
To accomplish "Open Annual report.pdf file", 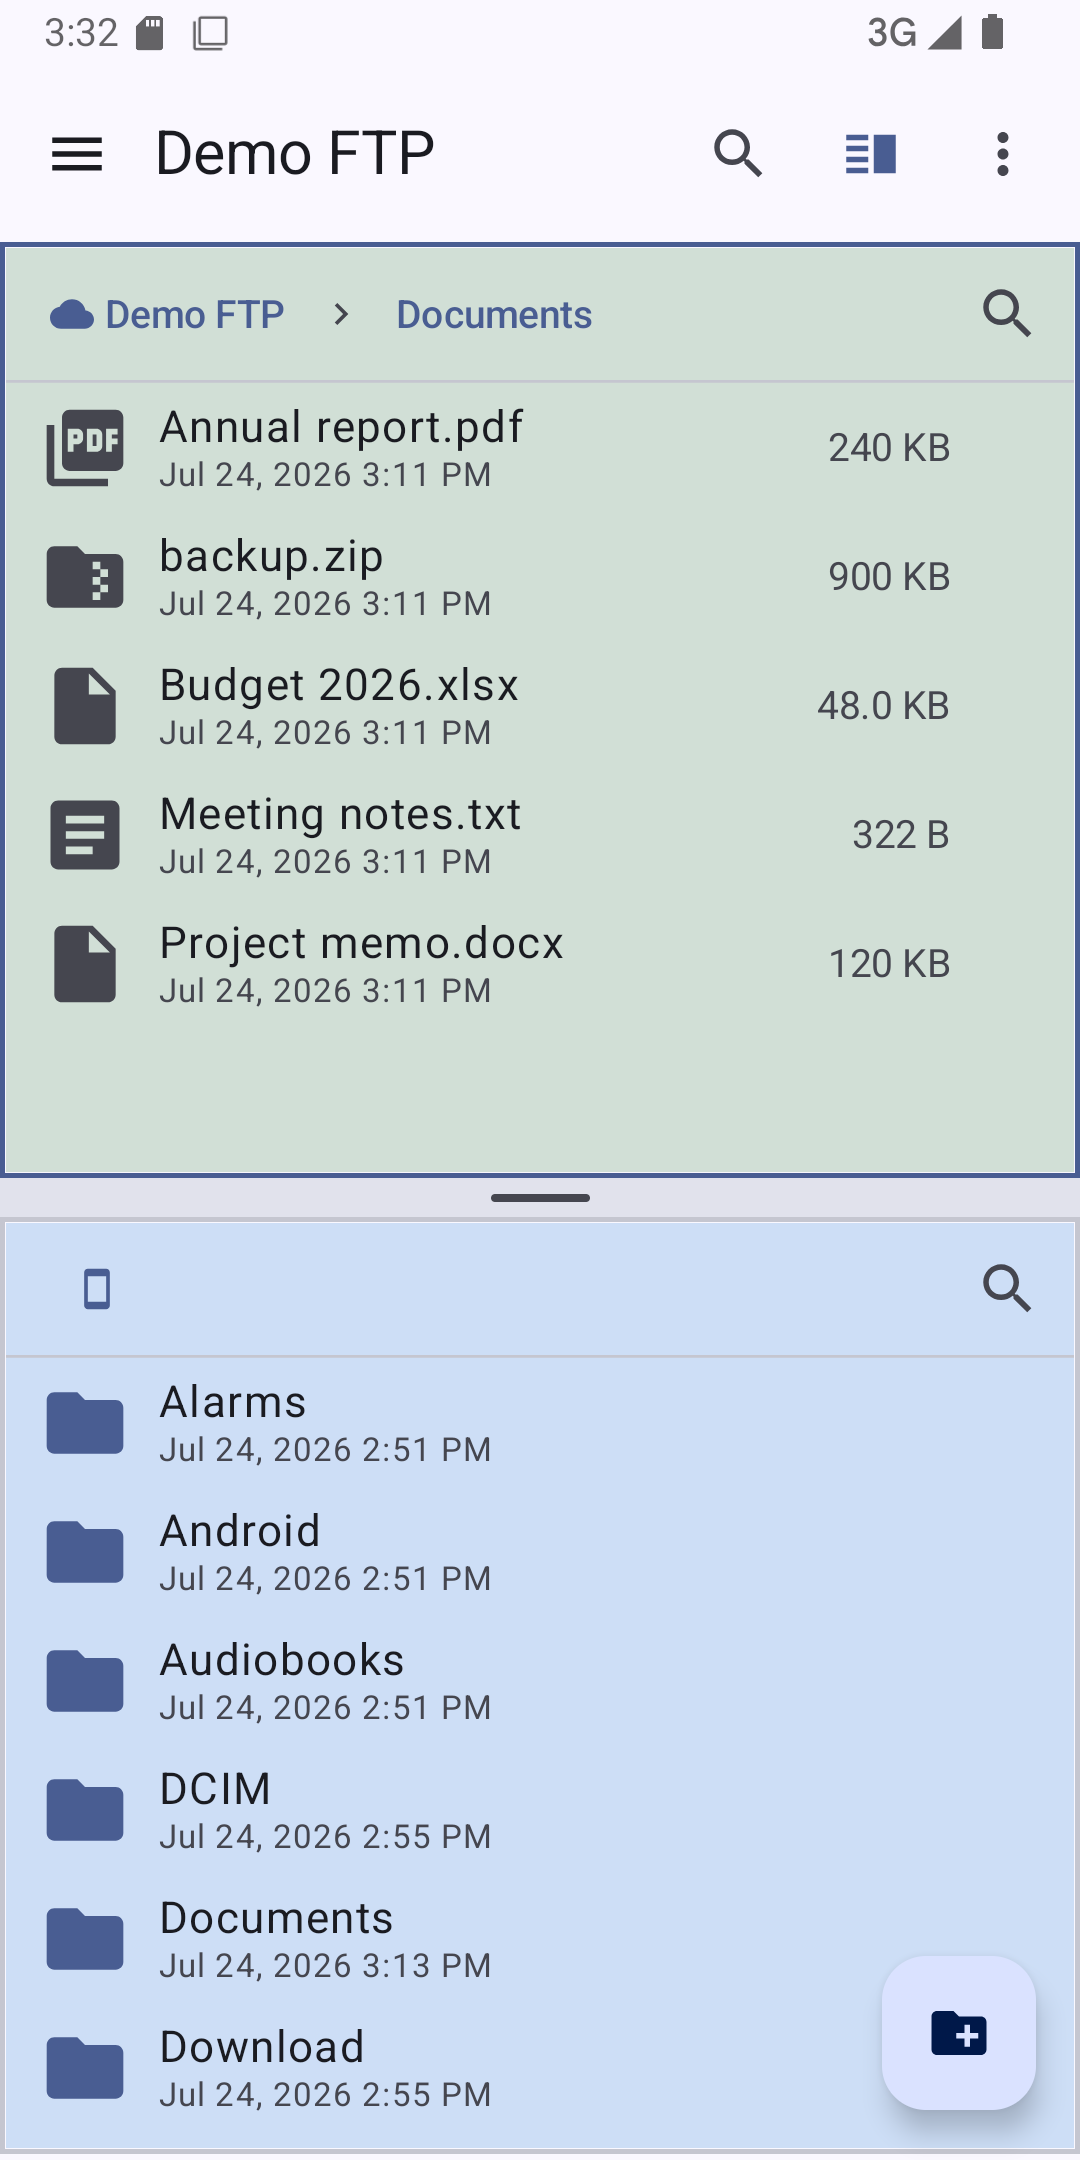I will [540, 448].
